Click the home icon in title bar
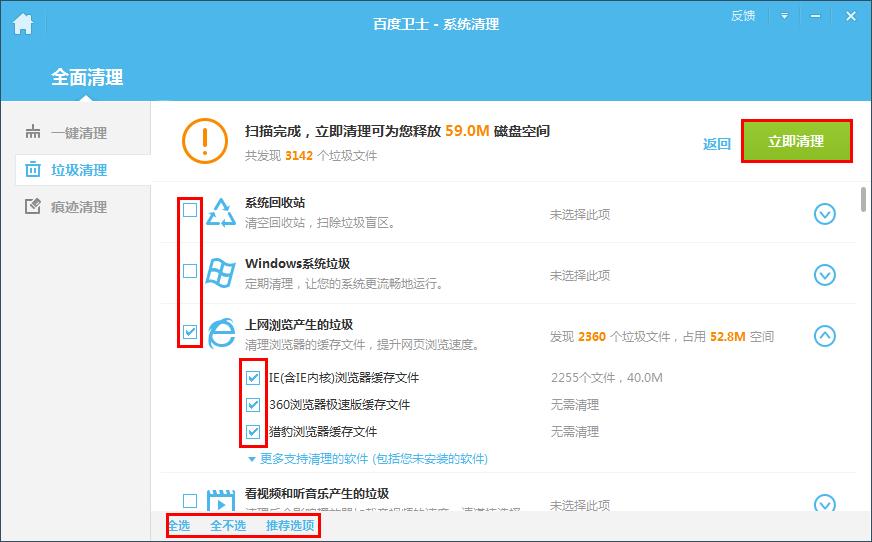This screenshot has height=542, width=872. tap(22, 24)
